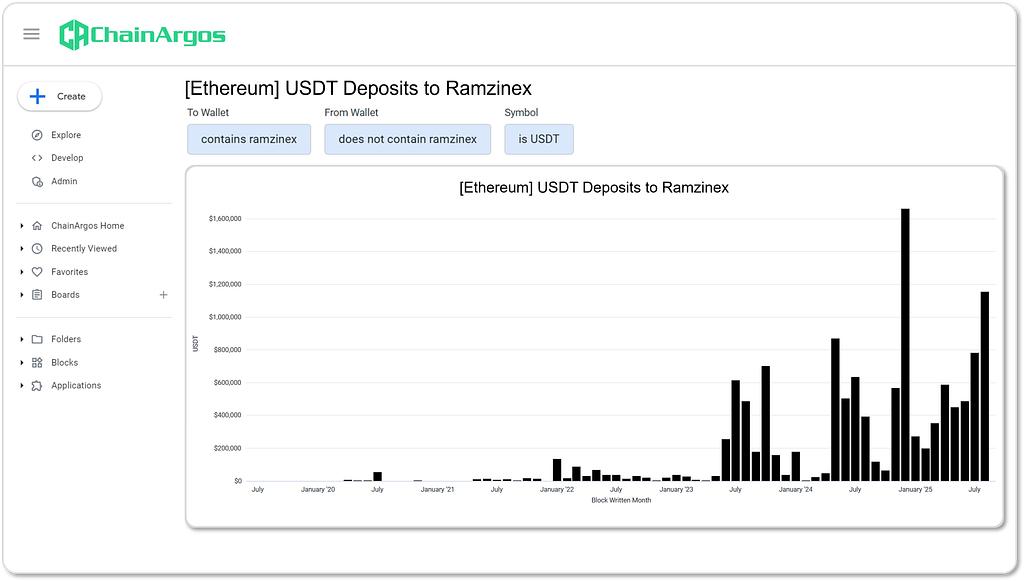
Task: Open Applications
Action: pyautogui.click(x=76, y=386)
